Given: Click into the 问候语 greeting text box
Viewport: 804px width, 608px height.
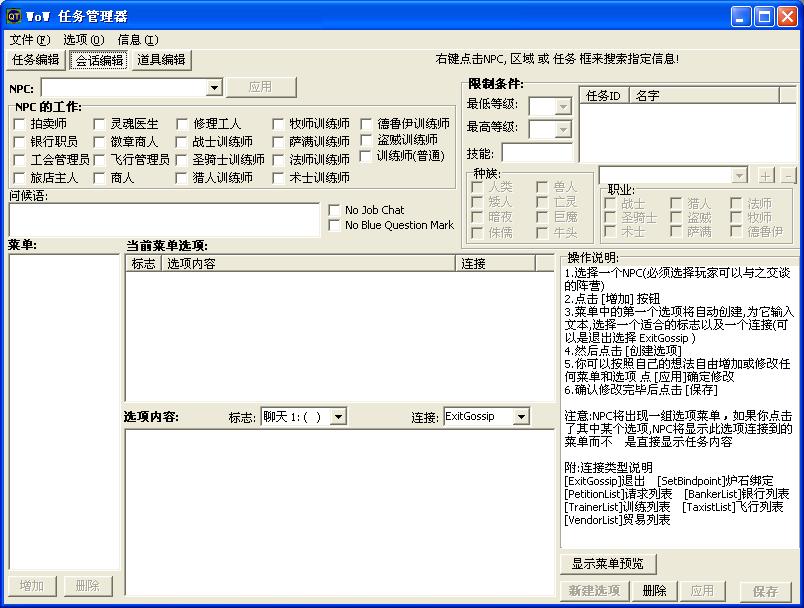Looking at the screenshot, I should pyautogui.click(x=164, y=220).
